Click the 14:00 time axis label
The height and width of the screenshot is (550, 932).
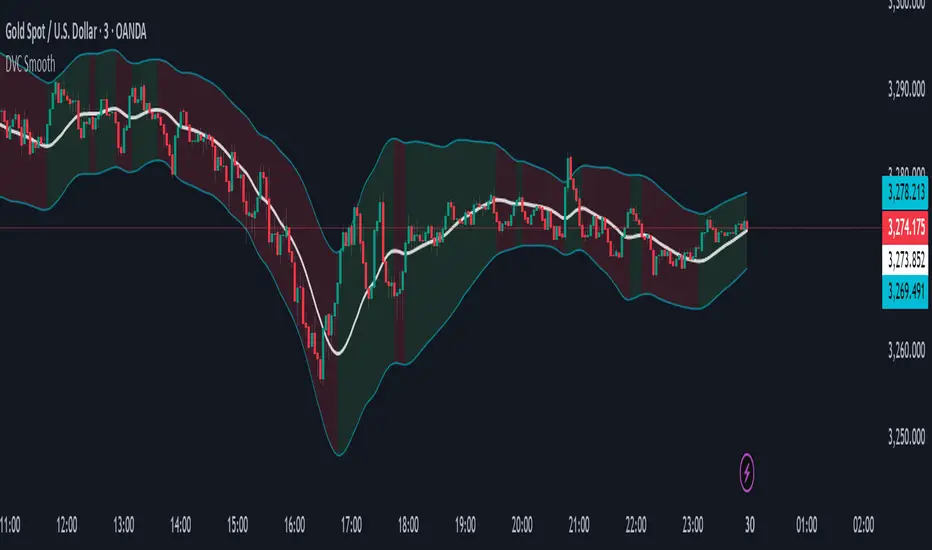coord(181,525)
